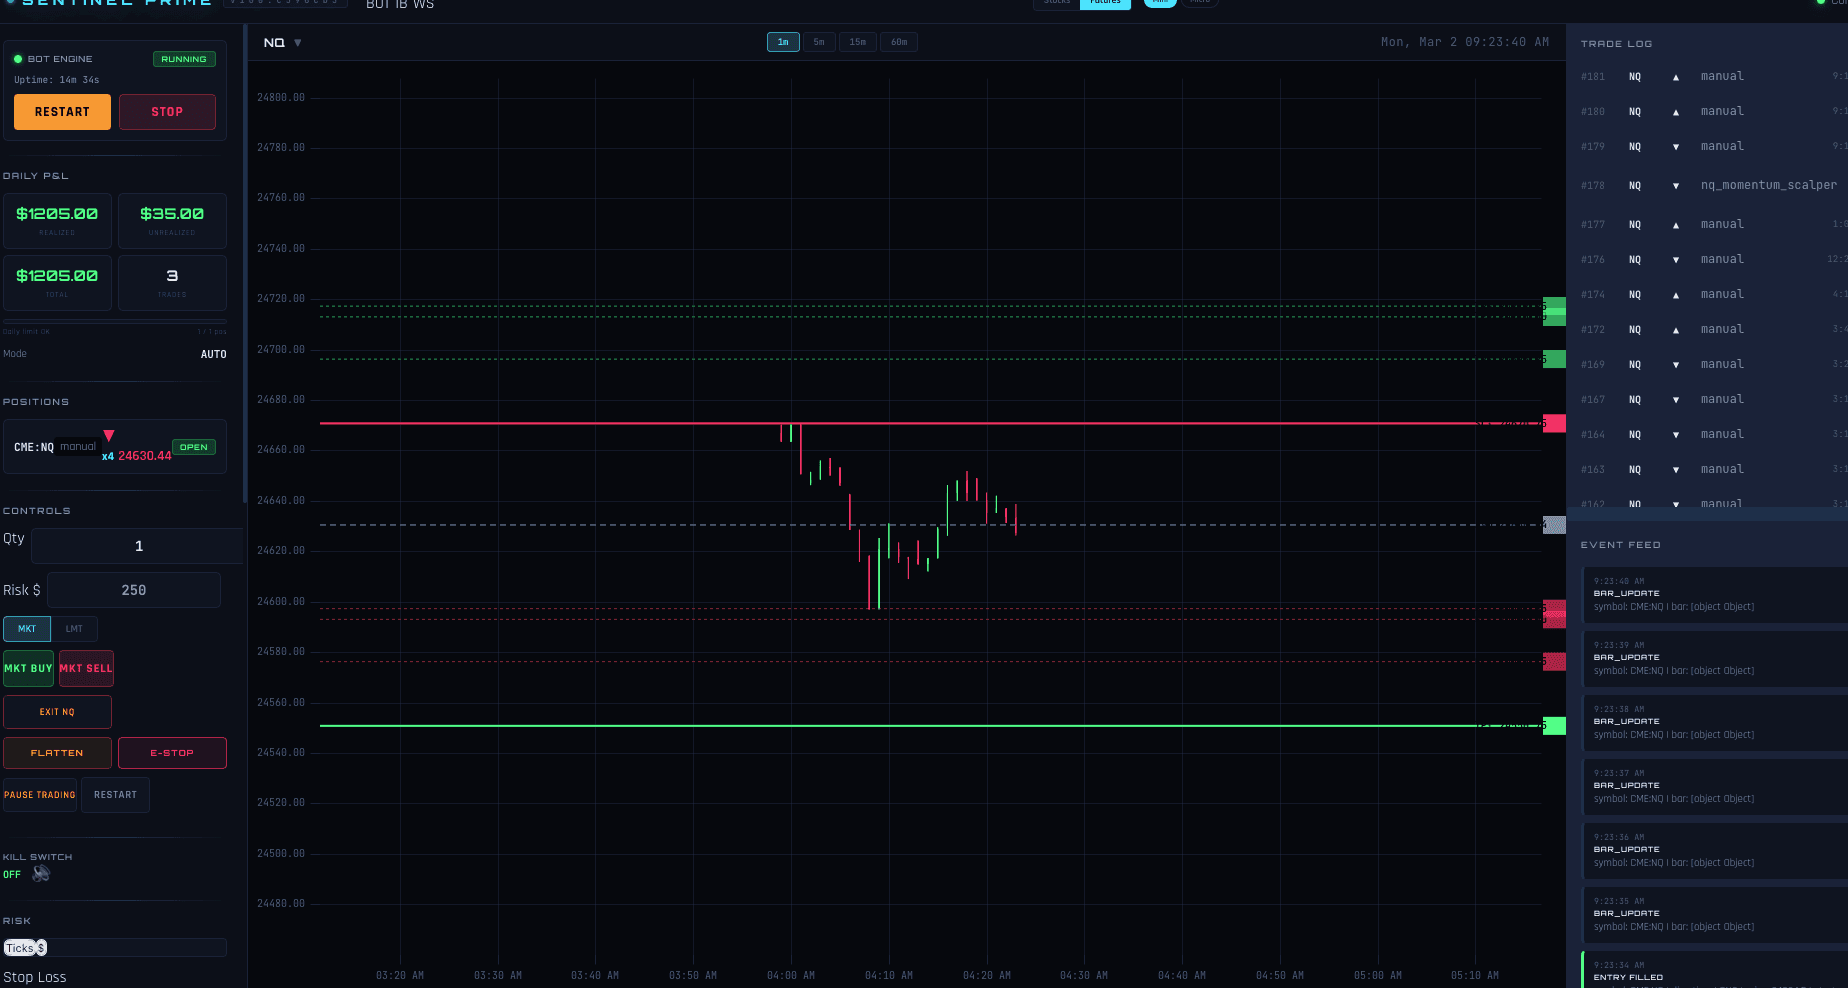Toggle trading mode off AUTO
The width and height of the screenshot is (1848, 988).
[214, 354]
